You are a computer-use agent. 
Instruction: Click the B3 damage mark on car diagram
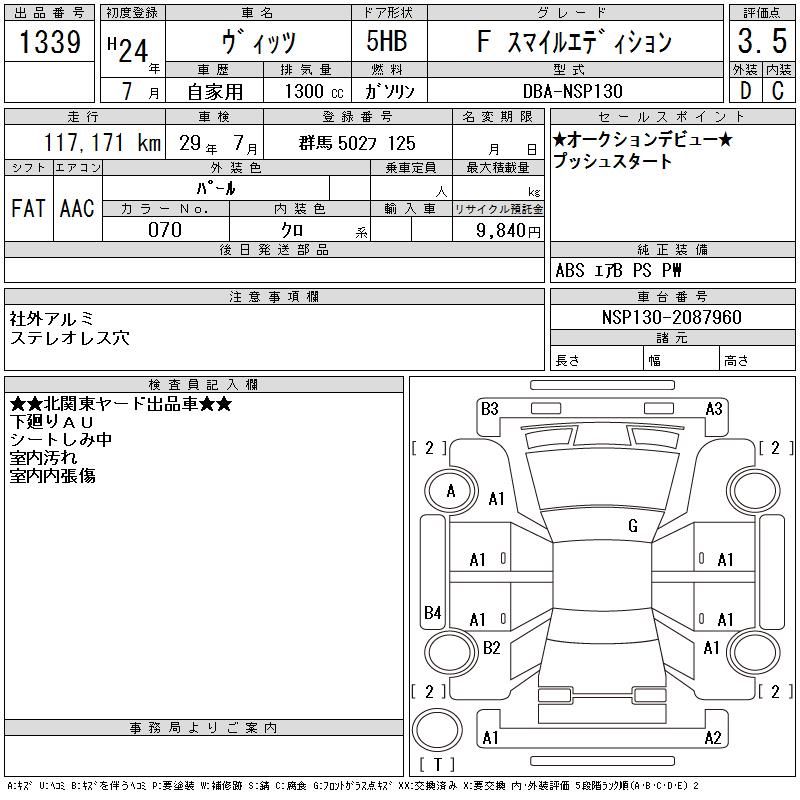click(x=489, y=408)
